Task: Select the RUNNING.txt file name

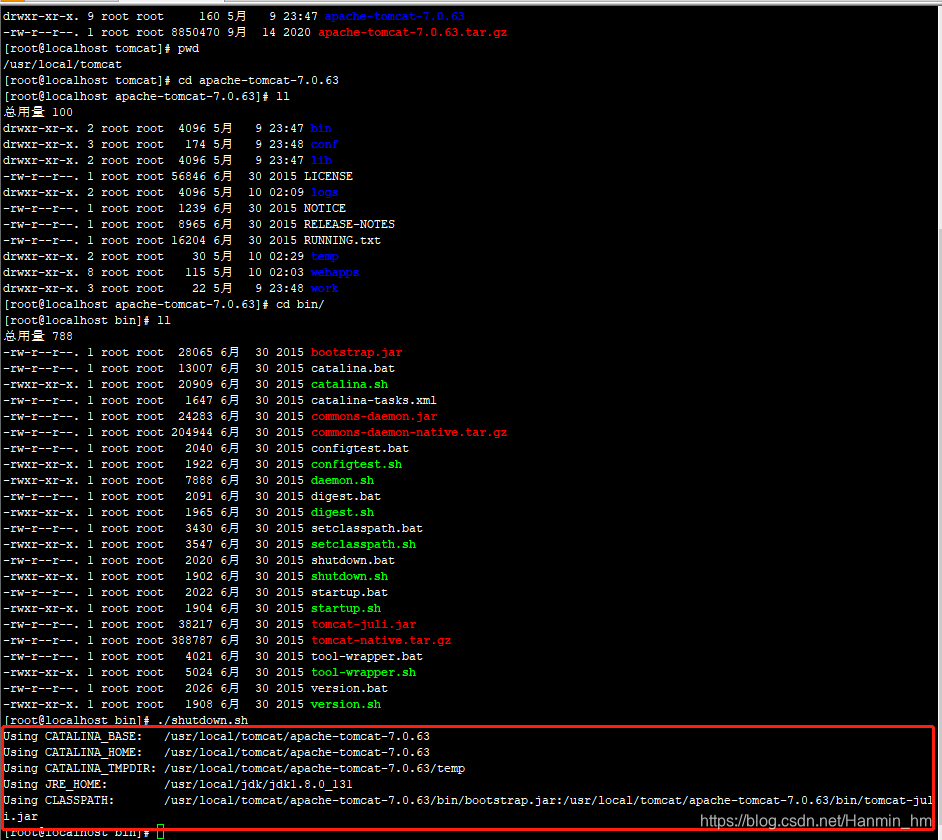Action: [x=342, y=240]
